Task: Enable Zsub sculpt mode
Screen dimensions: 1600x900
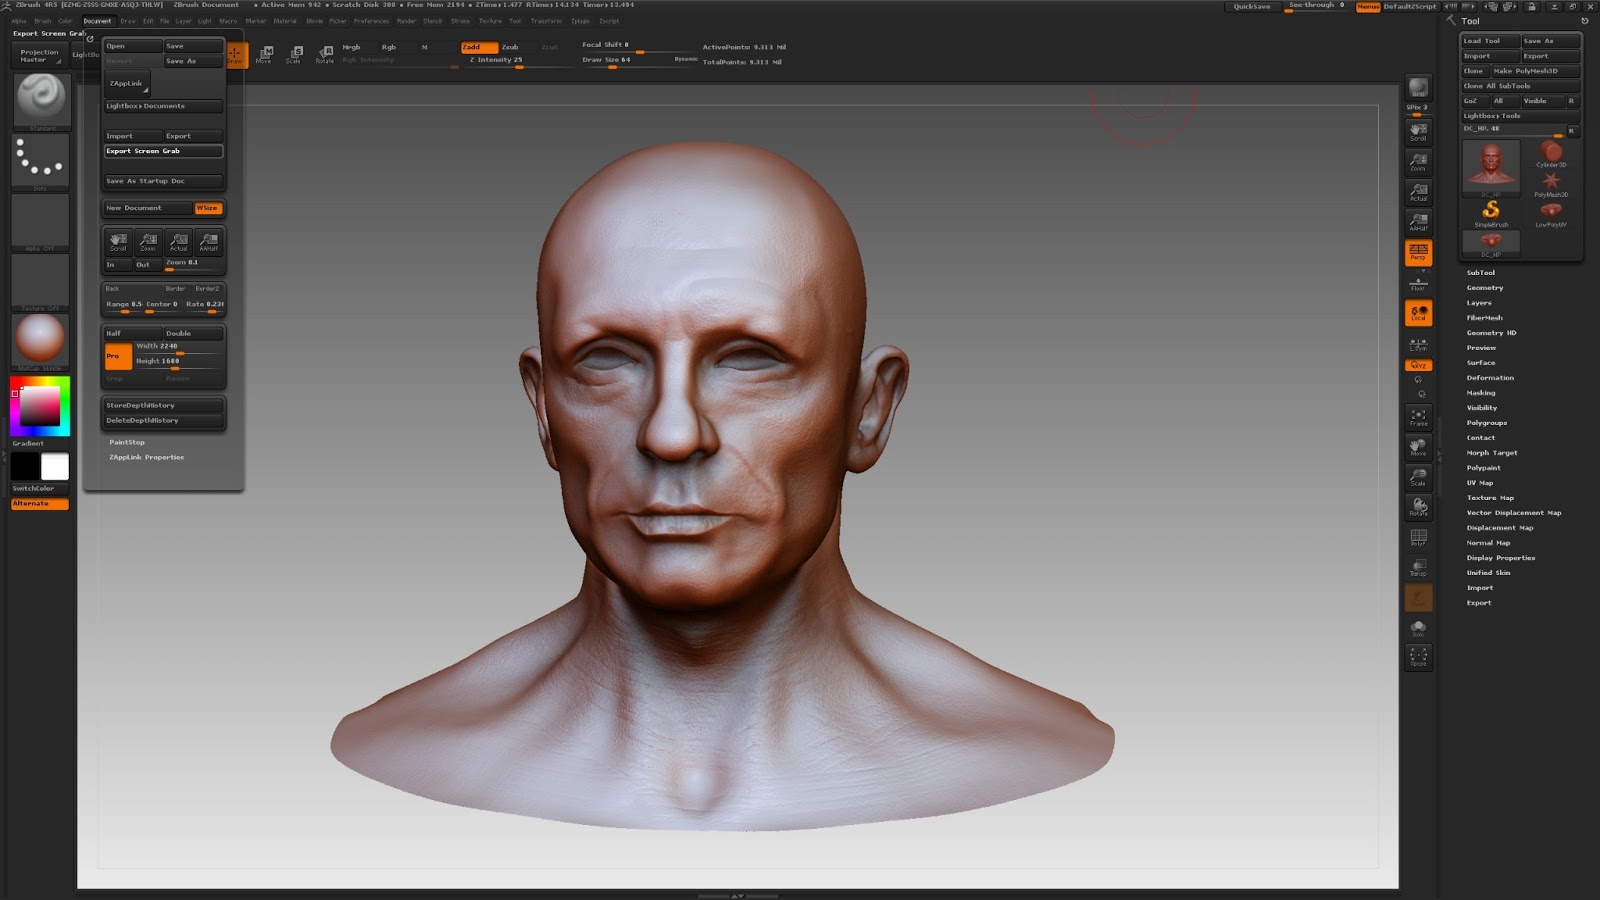Action: point(511,47)
